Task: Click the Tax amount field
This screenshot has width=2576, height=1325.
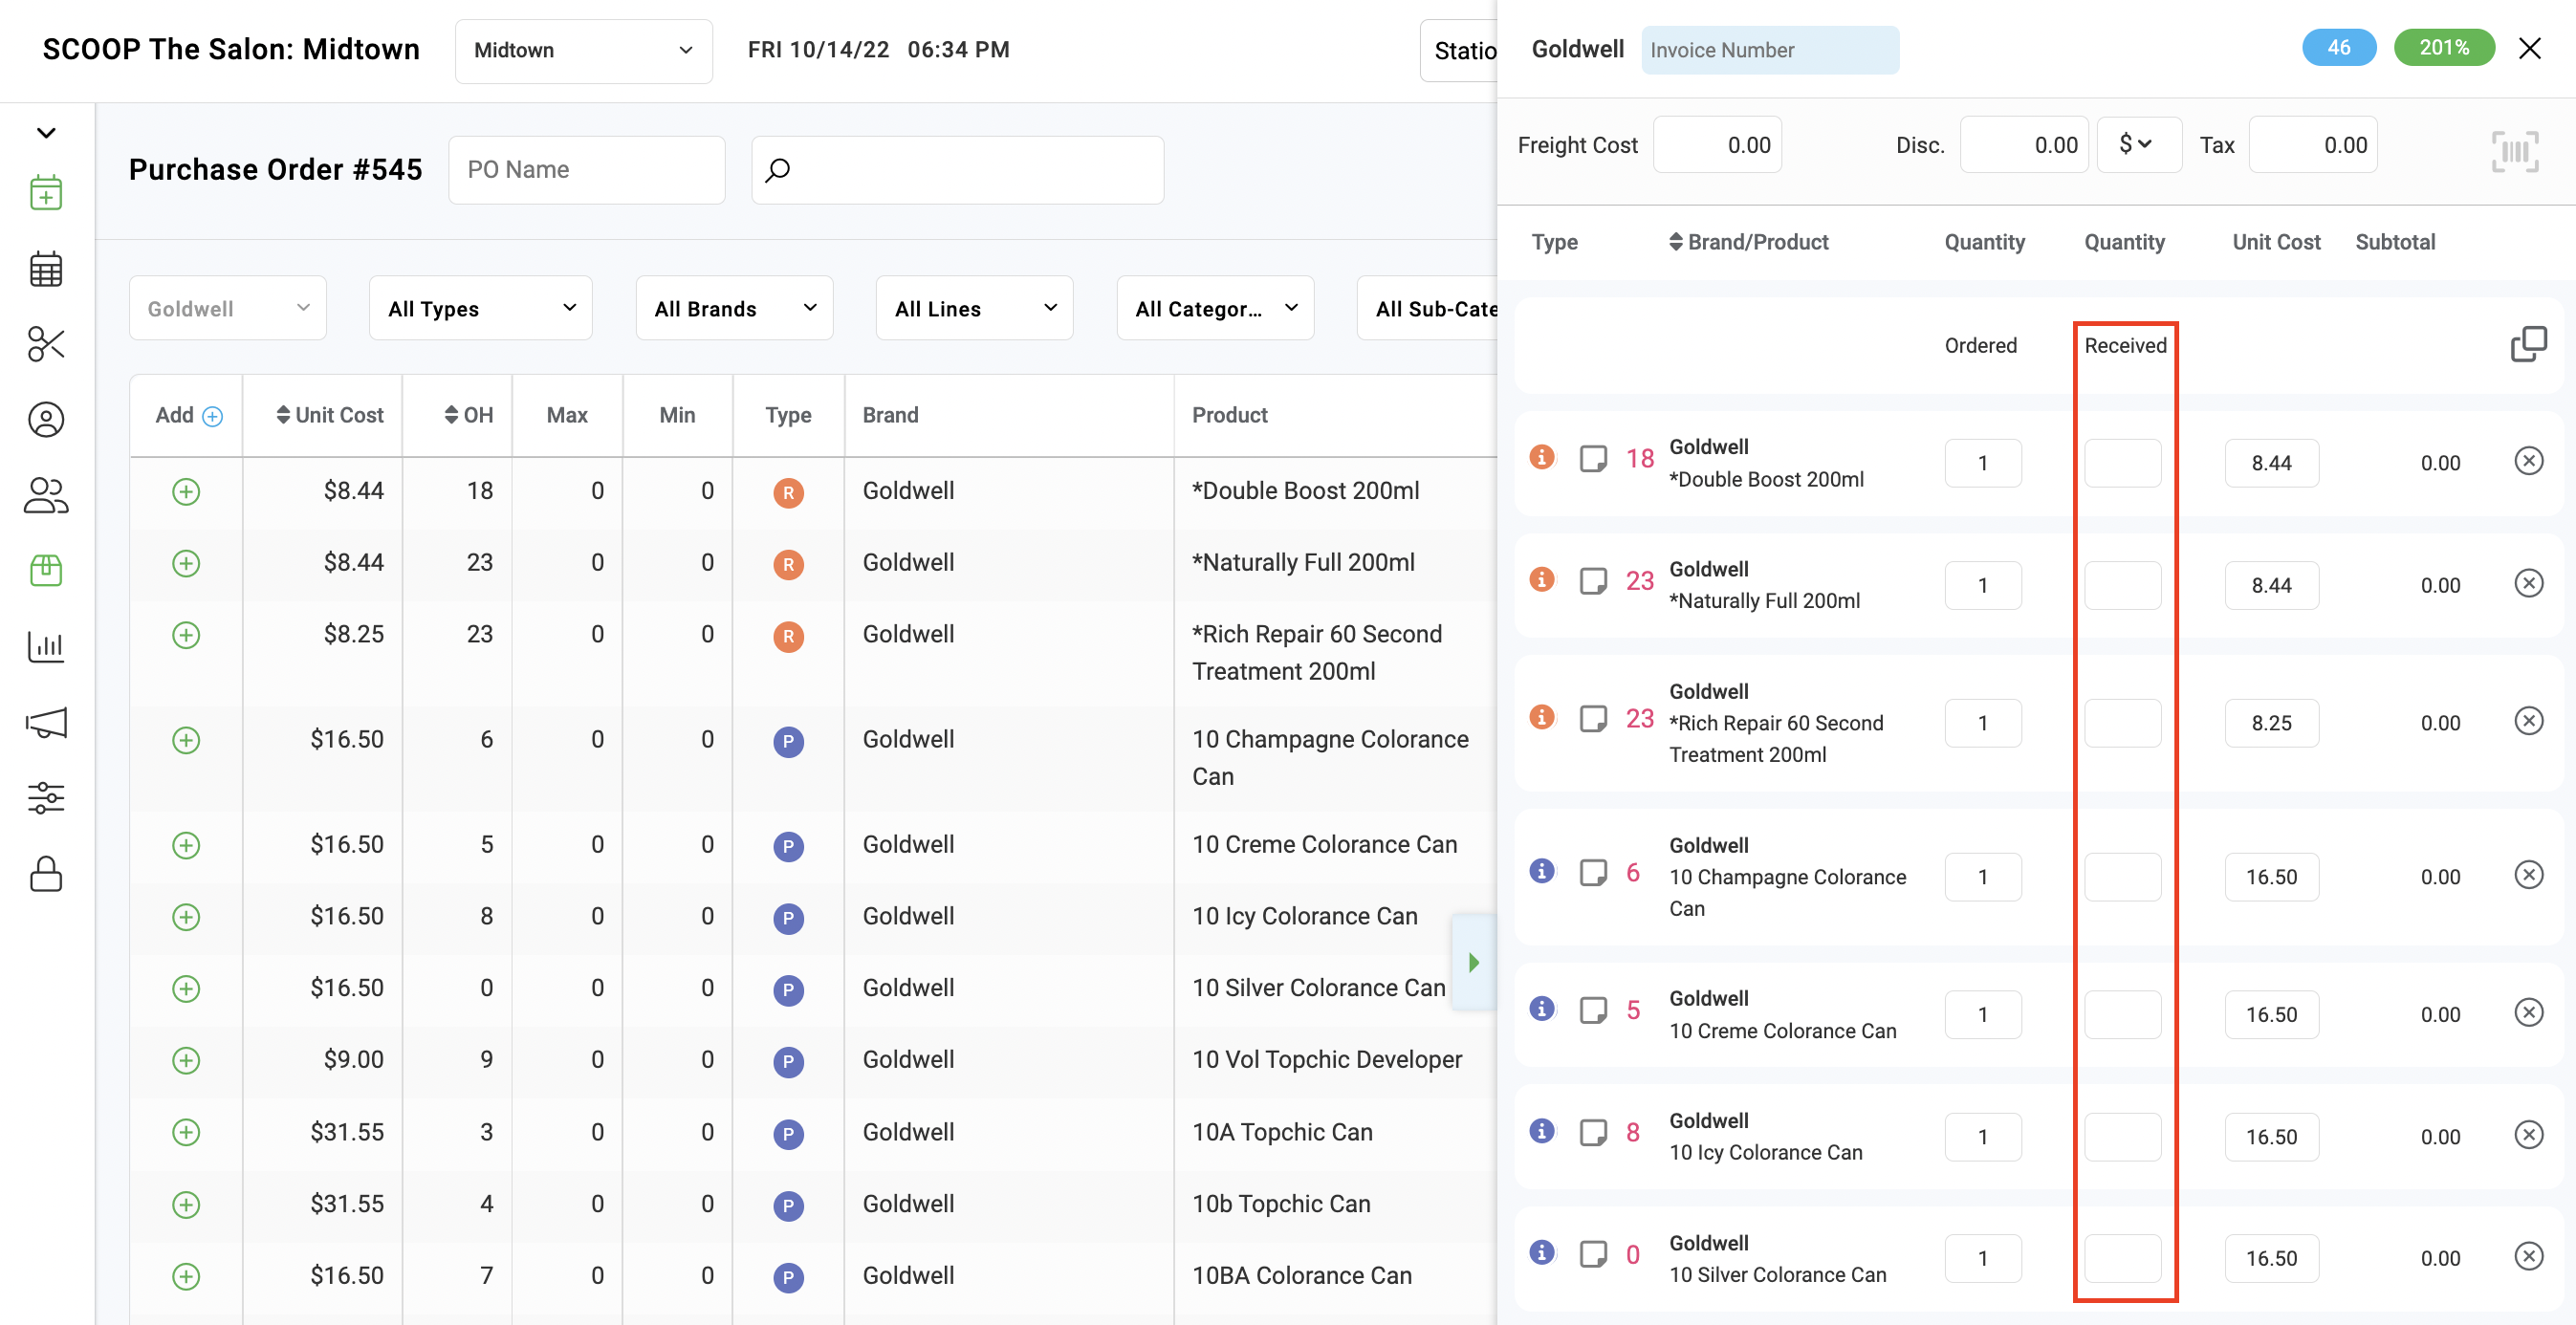Action: point(2313,145)
